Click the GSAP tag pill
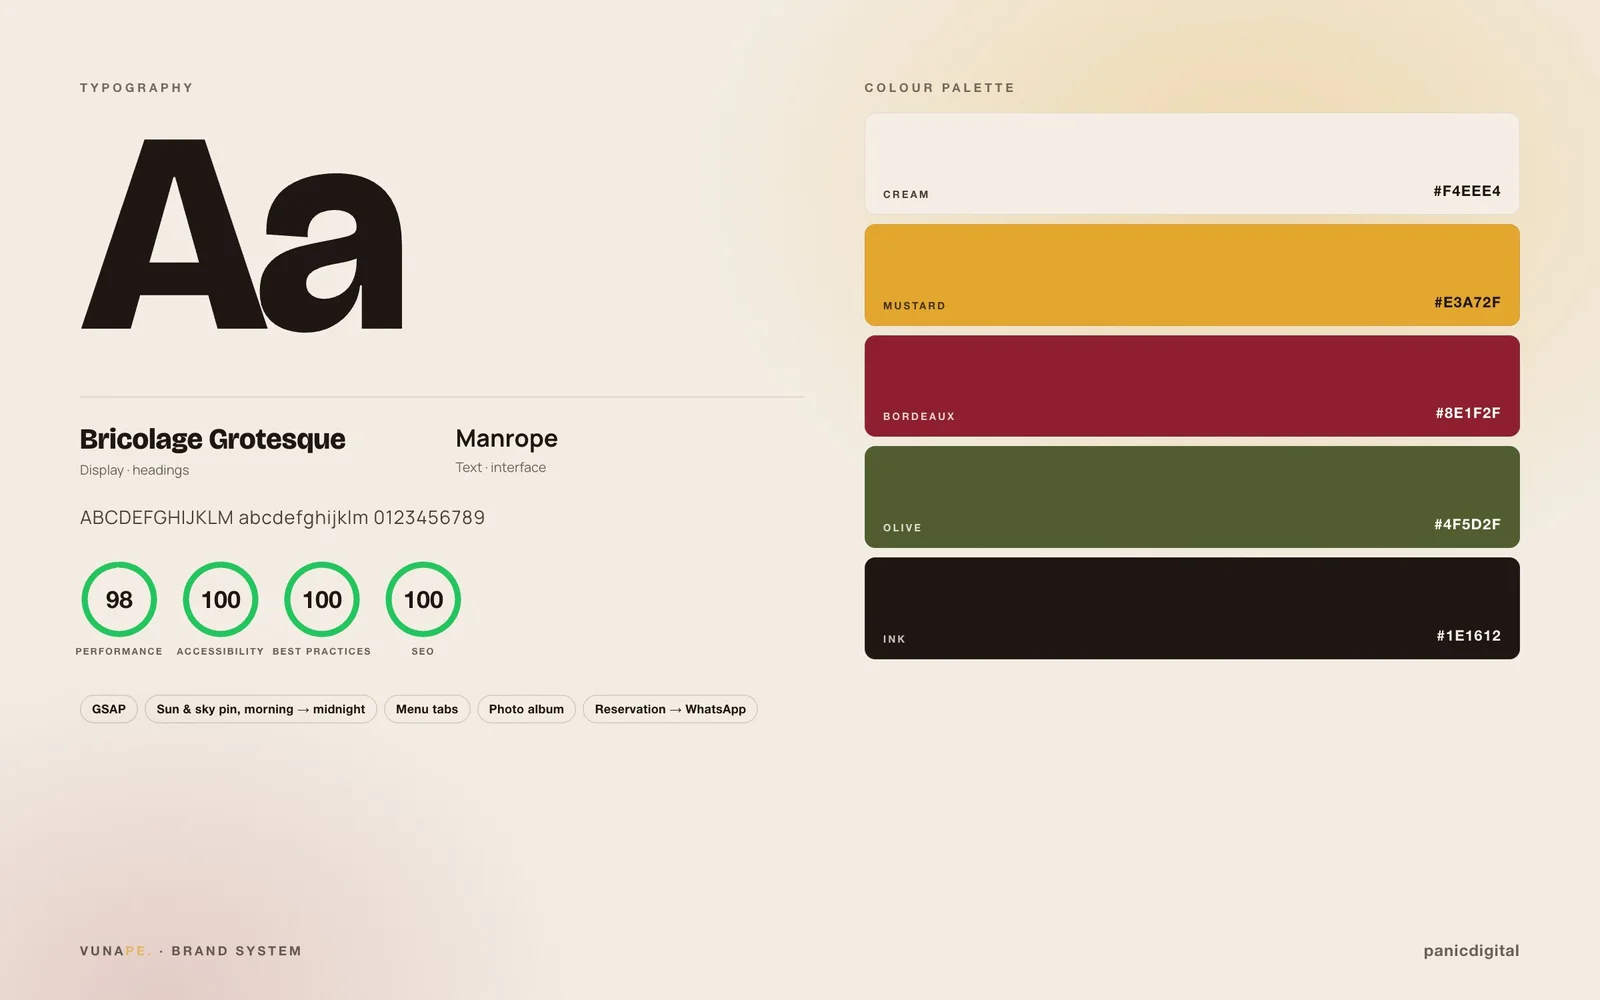Screen dimensions: 1600x1000 pyautogui.click(x=109, y=709)
